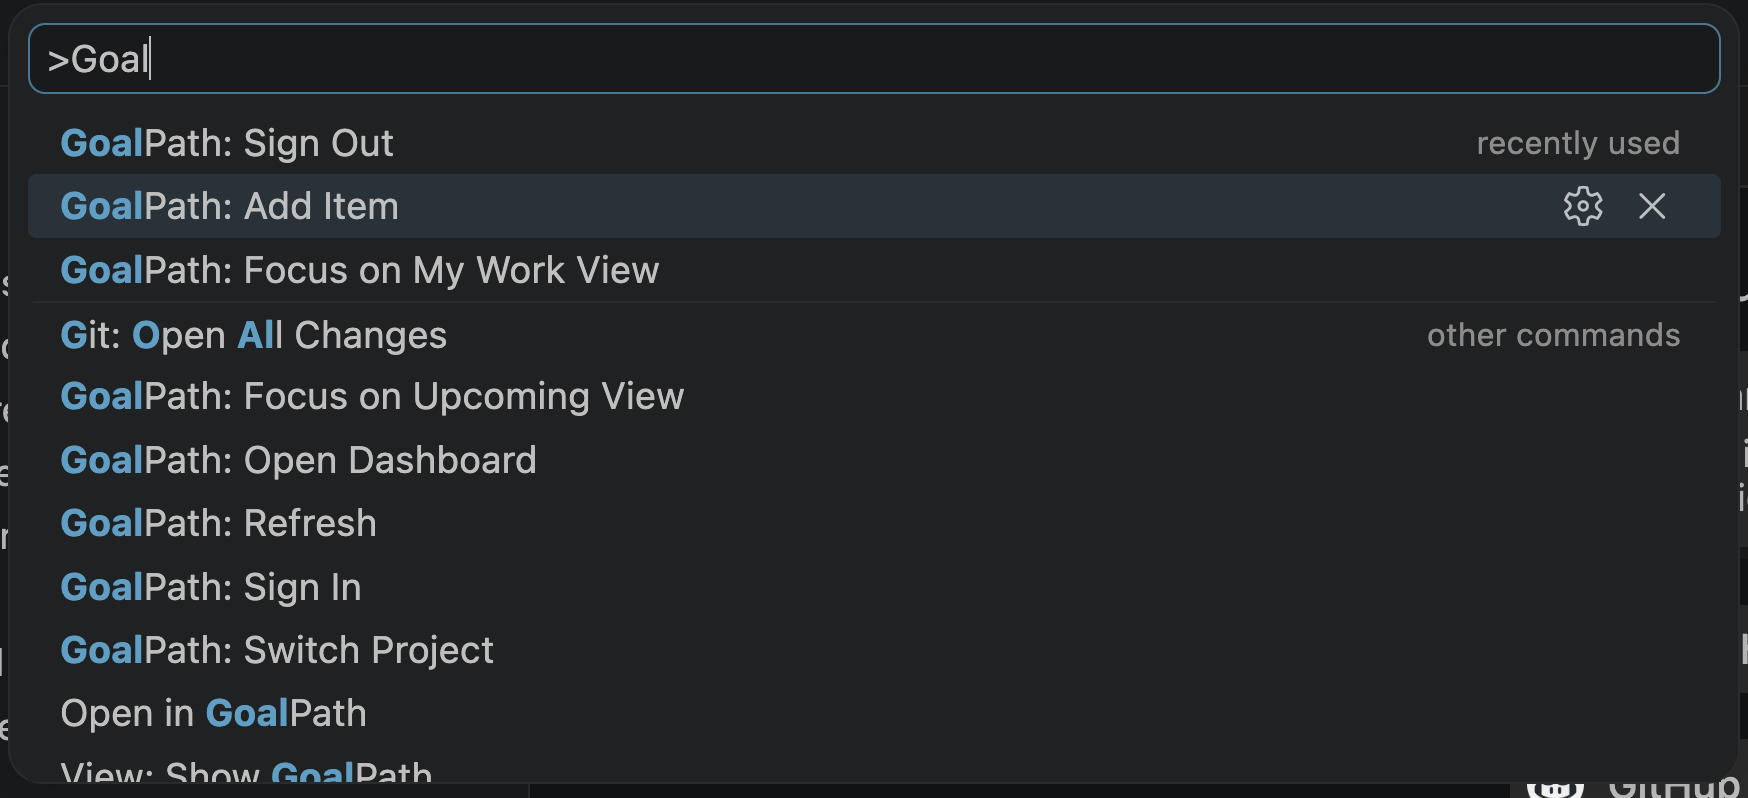Open the GoalPath Dashboard command
The image size is (1748, 798).
tap(299, 460)
